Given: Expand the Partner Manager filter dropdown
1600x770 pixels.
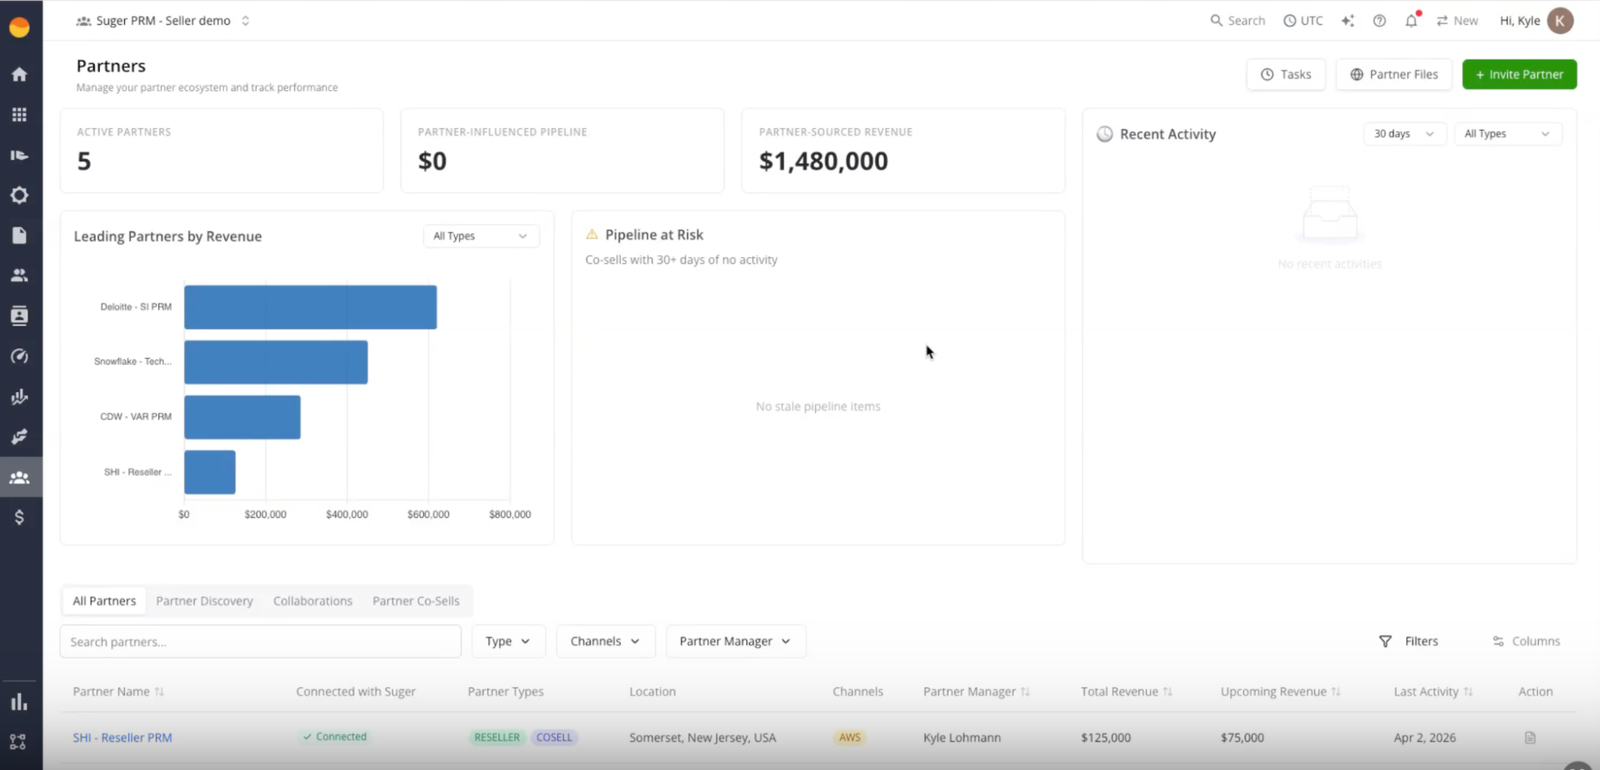Looking at the screenshot, I should (x=735, y=641).
